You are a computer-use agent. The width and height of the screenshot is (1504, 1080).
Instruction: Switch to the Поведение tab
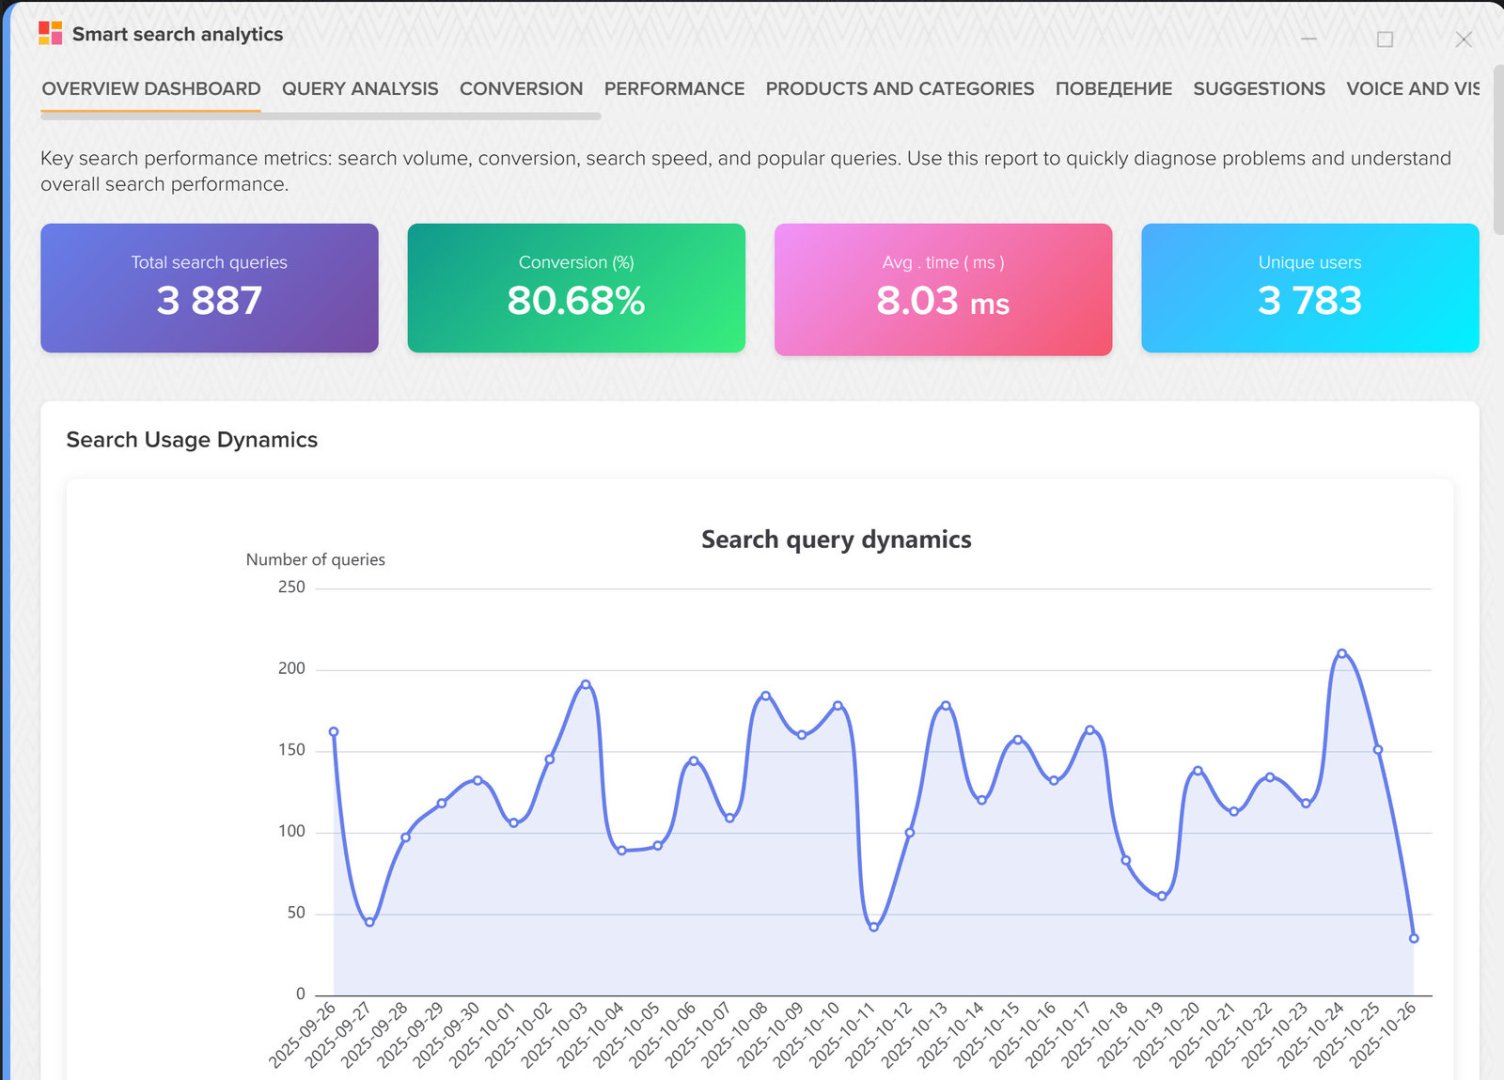click(1114, 89)
